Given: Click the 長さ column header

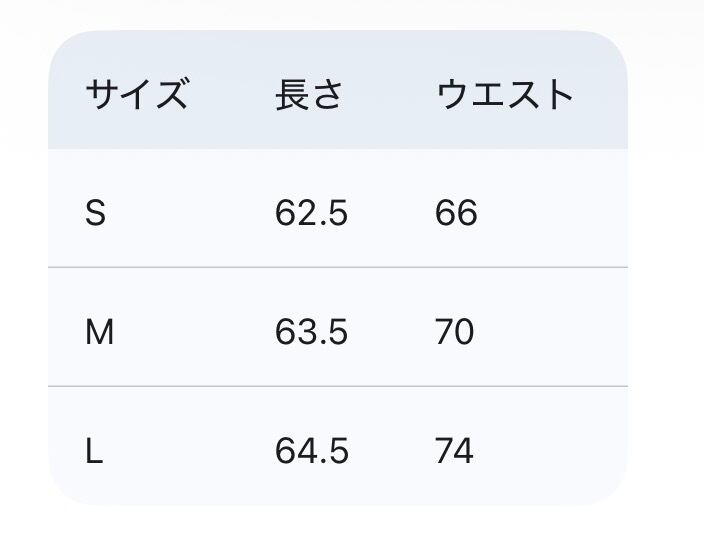Looking at the screenshot, I should tap(309, 95).
